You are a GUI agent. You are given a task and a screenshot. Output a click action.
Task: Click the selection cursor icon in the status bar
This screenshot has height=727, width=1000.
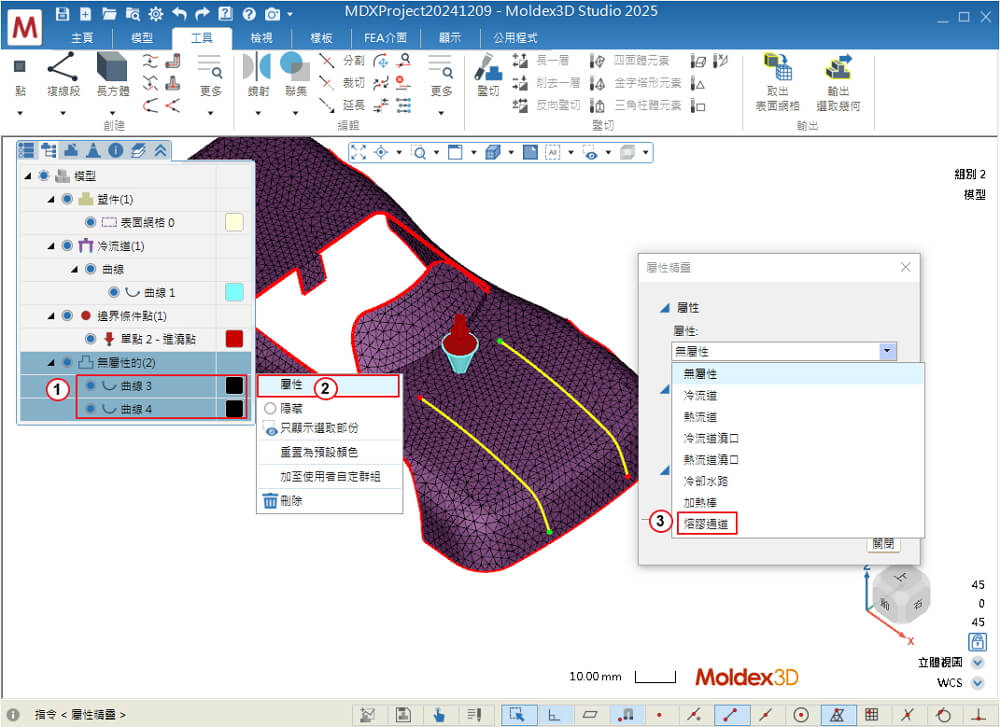[x=517, y=715]
